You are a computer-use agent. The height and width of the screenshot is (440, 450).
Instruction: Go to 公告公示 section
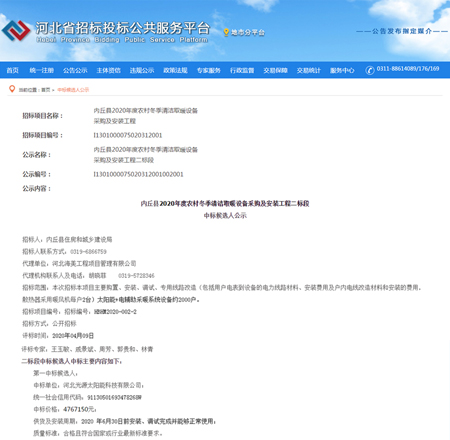(75, 70)
